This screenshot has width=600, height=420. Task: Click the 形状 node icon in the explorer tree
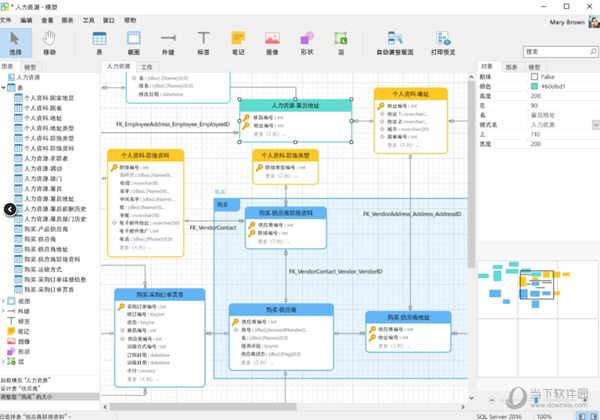coord(11,351)
